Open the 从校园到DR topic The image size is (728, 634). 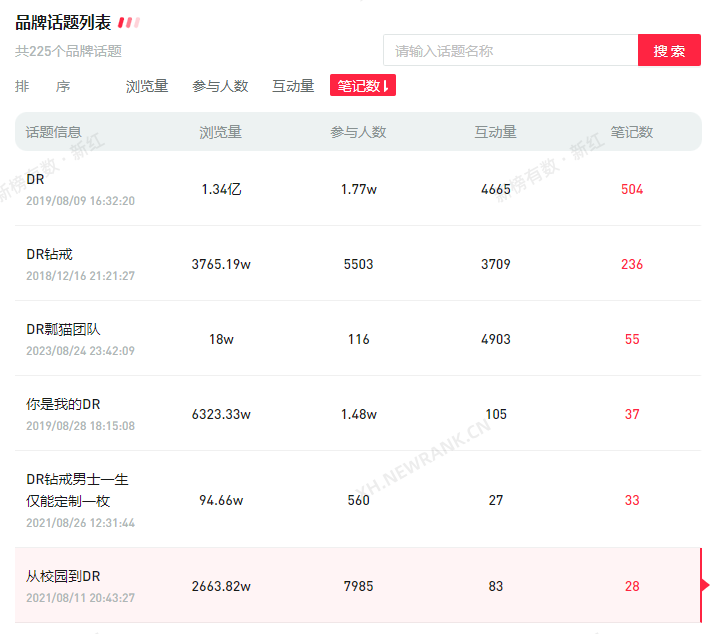[63, 576]
